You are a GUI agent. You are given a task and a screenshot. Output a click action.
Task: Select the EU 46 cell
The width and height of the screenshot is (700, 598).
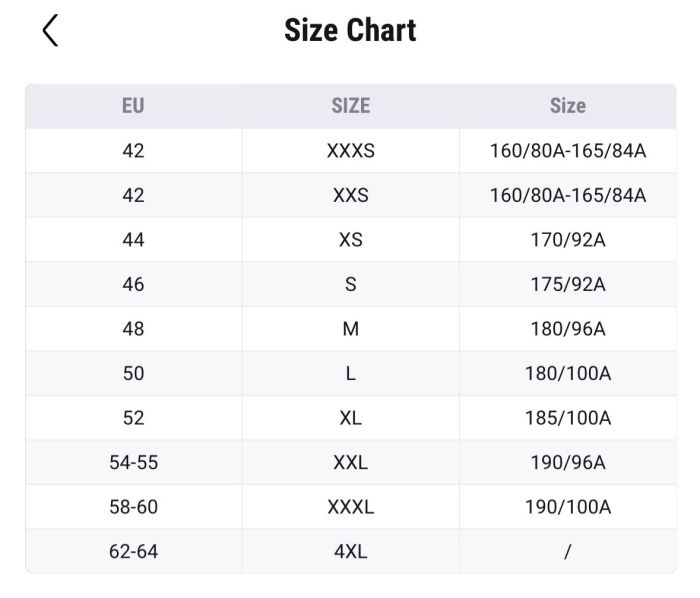coord(133,284)
